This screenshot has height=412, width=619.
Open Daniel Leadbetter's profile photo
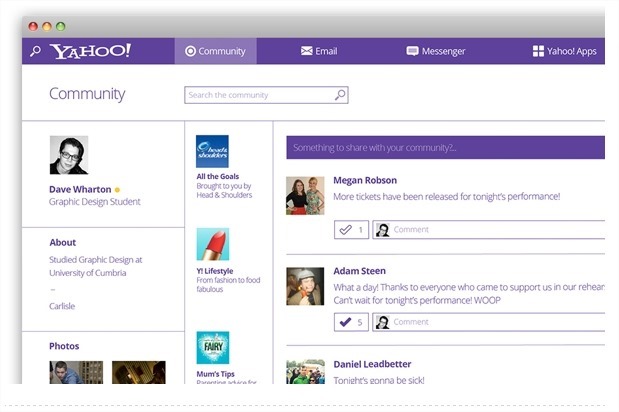tap(305, 371)
